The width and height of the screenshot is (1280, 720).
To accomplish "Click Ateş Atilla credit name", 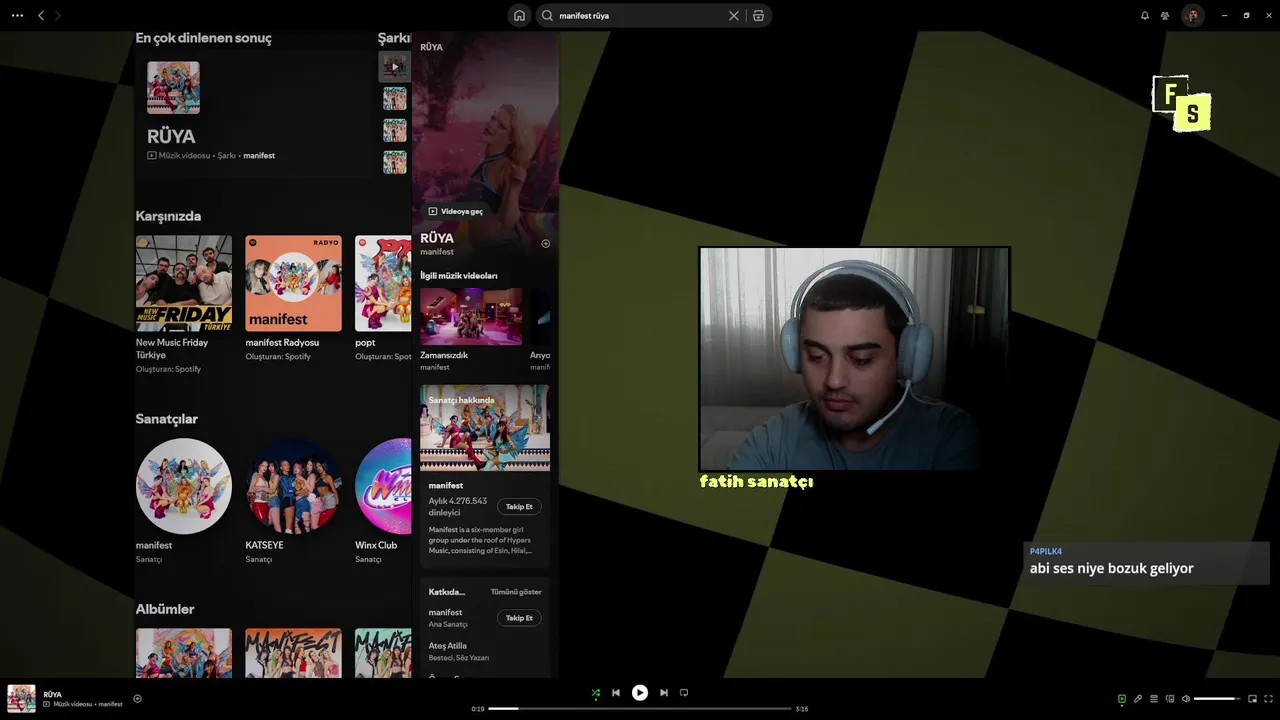I will point(448,646).
